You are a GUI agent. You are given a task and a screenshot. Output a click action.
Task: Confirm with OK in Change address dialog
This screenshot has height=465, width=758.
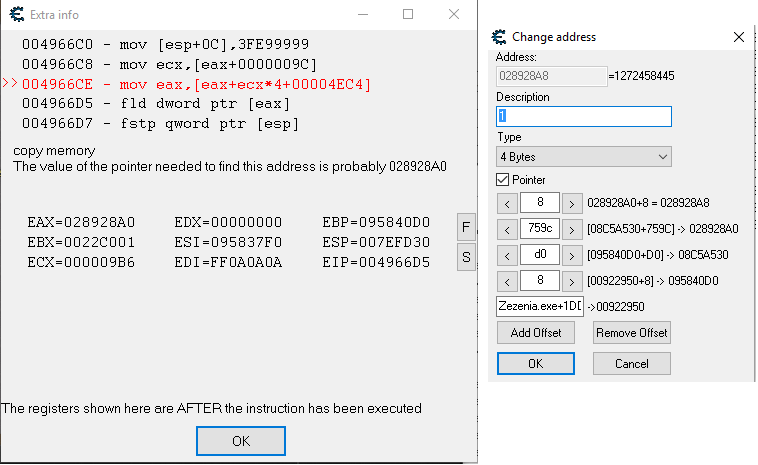535,363
